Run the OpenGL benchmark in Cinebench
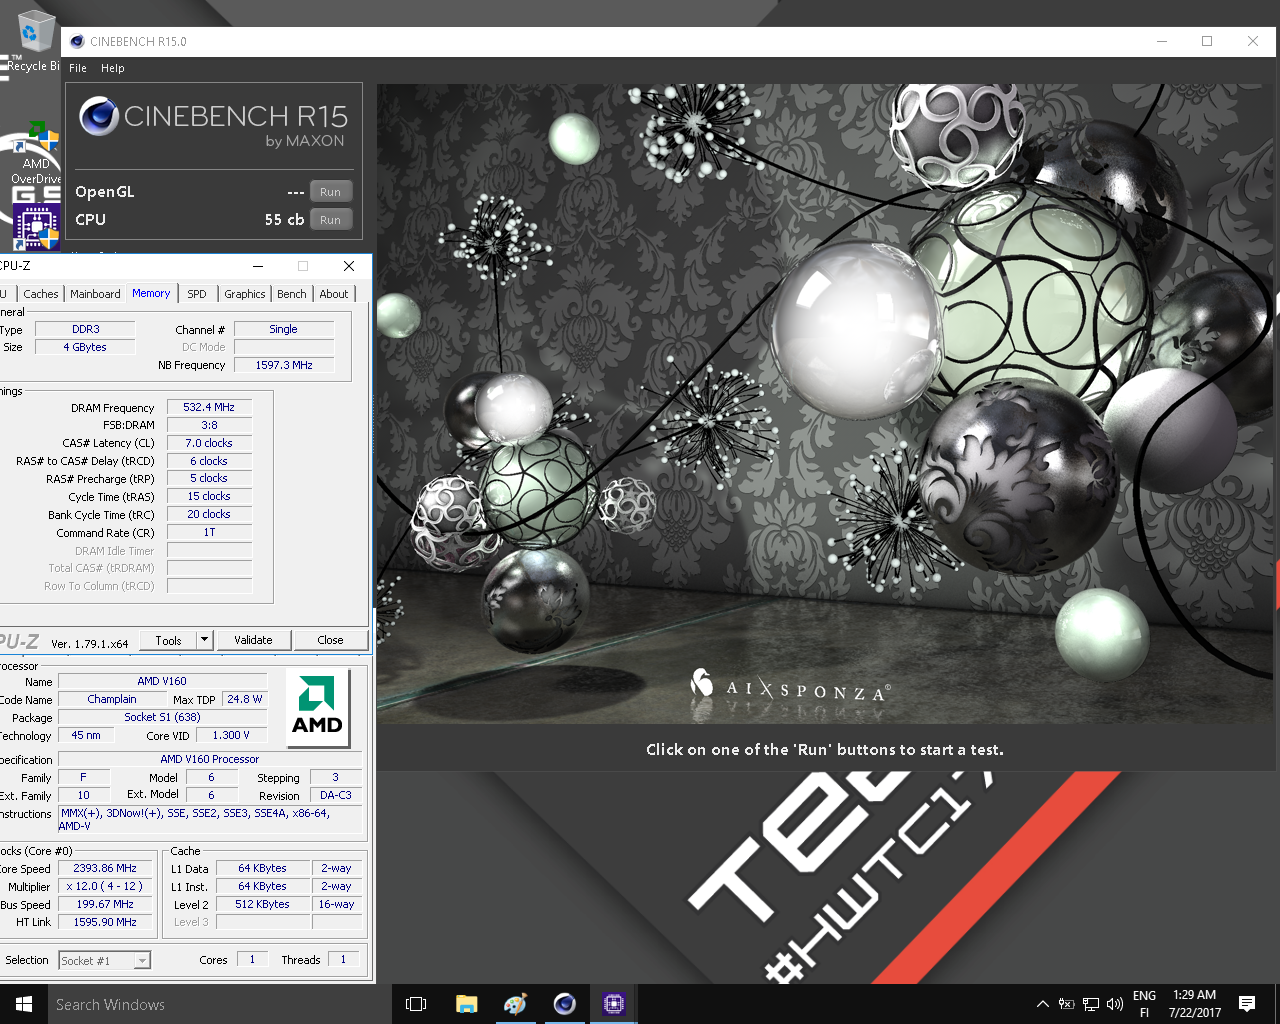Viewport: 1280px width, 1024px height. 330,192
